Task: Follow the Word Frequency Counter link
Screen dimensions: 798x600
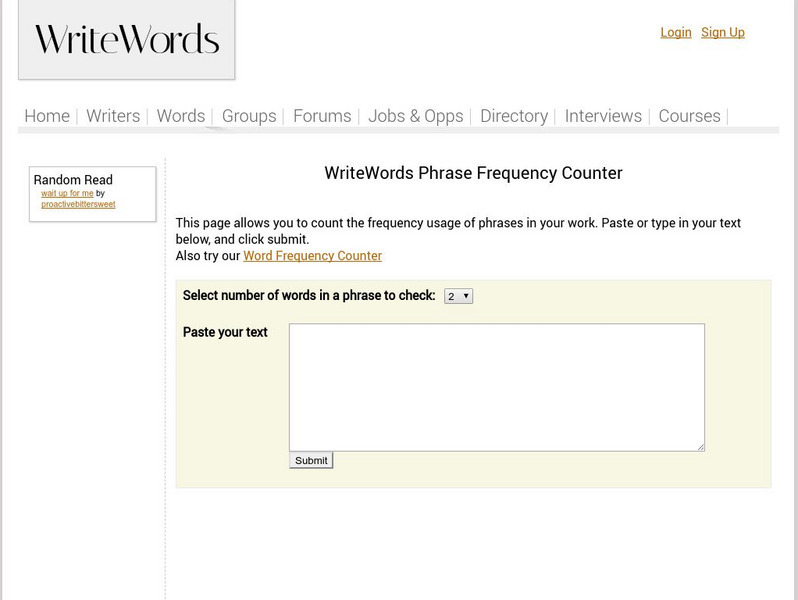Action: (312, 256)
